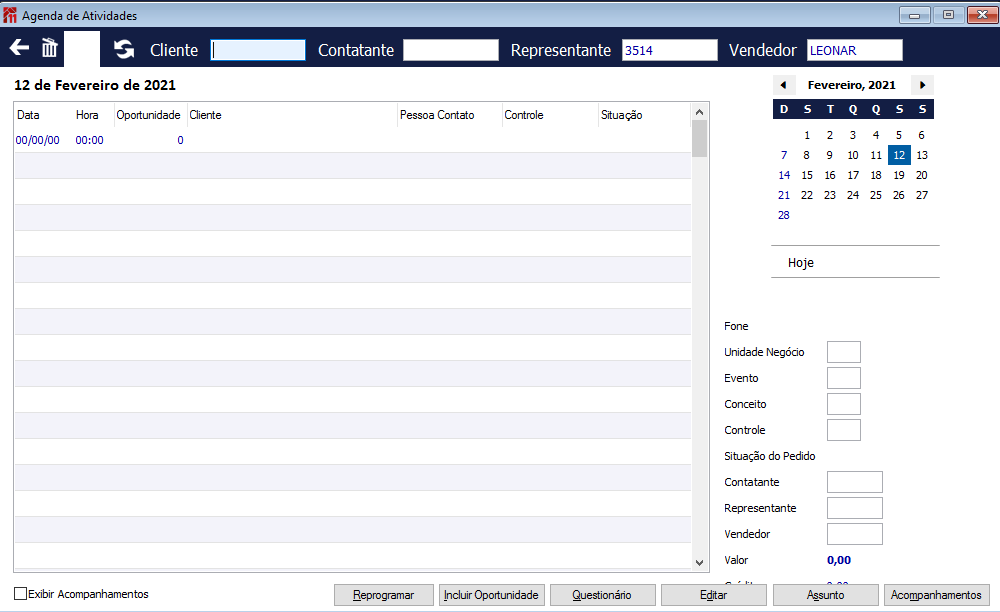Screen dimensions: 1000x612
Task: Click the Assunto button
Action: [825, 595]
